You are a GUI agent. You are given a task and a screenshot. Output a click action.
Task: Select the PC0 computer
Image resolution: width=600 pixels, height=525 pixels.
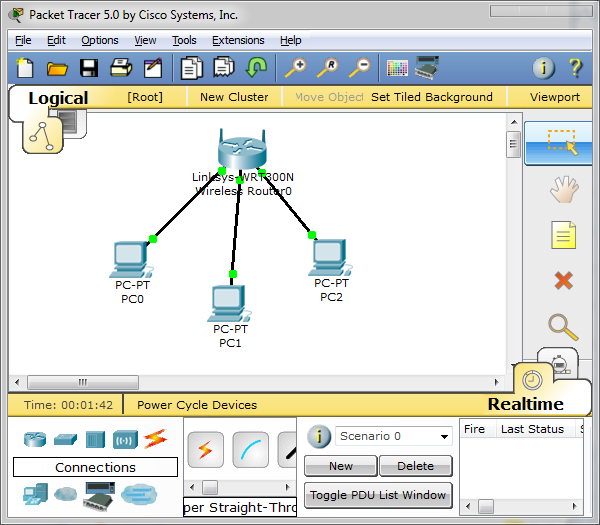pos(131,260)
